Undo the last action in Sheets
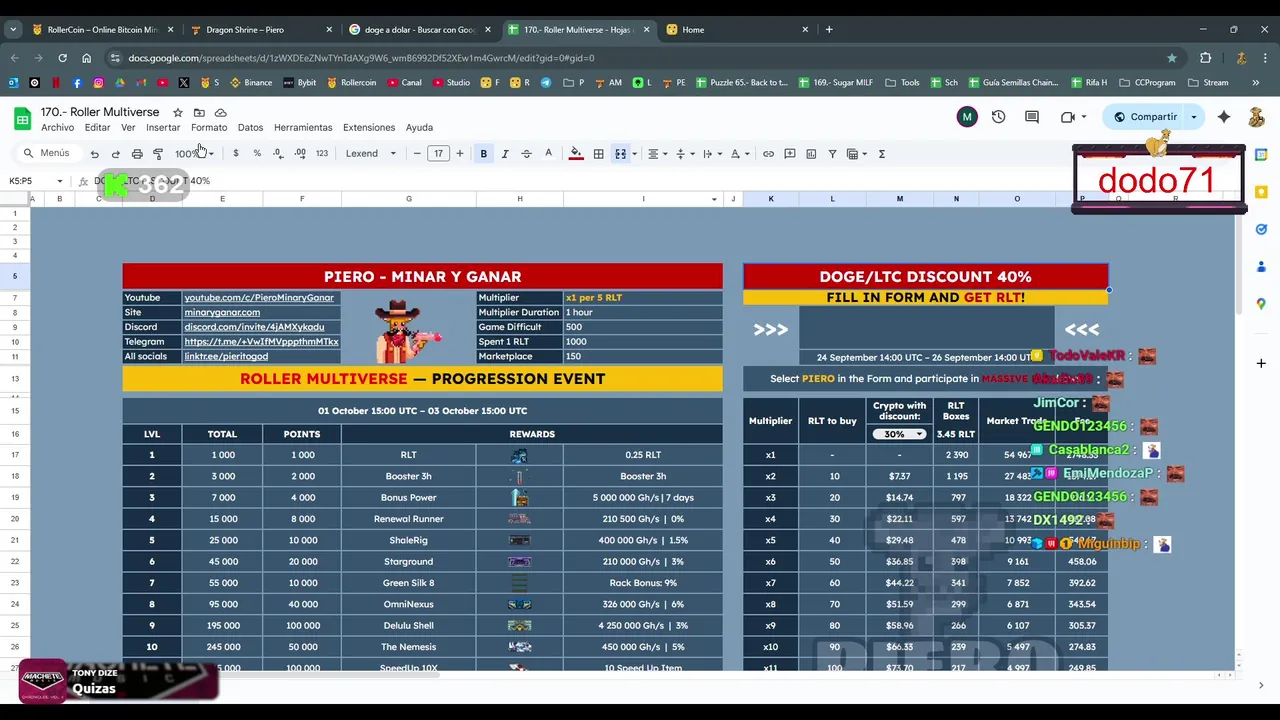The image size is (1280, 720). coord(94,154)
